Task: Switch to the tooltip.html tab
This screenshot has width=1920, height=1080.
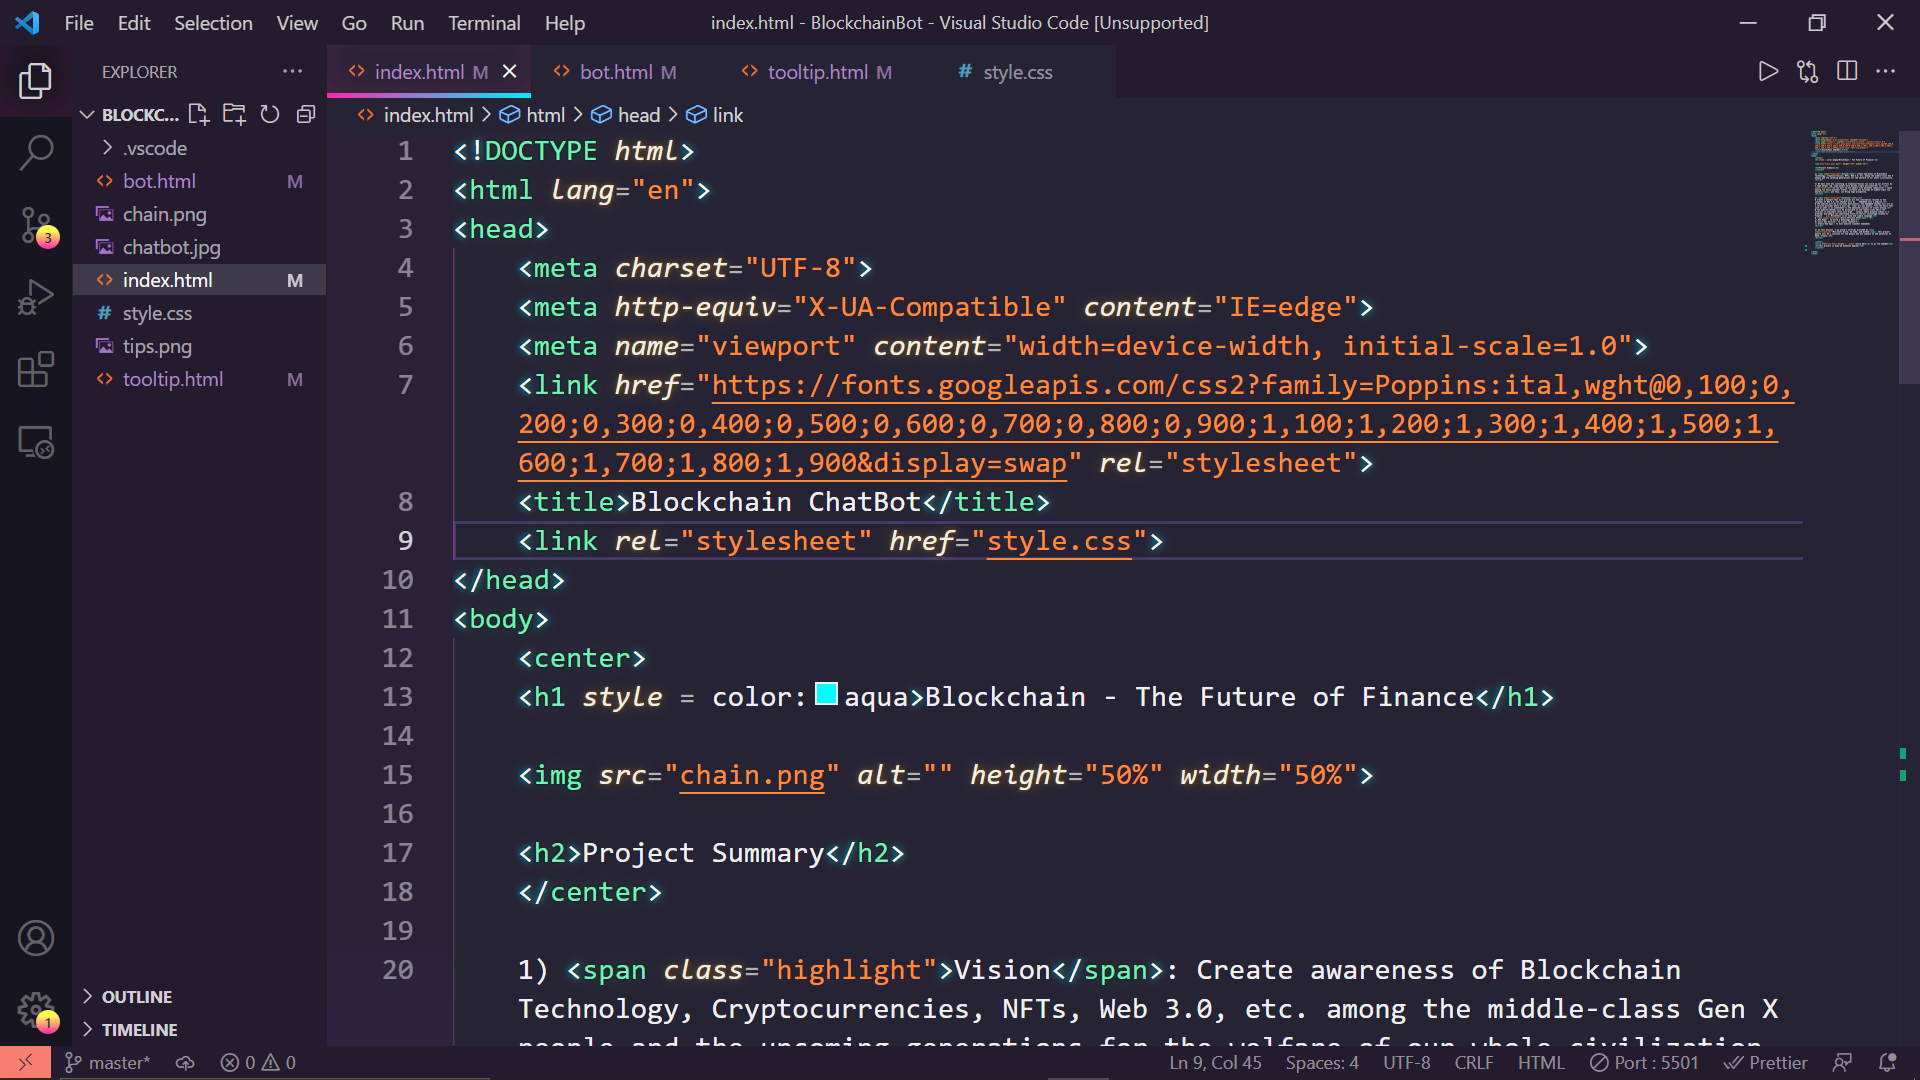Action: tap(817, 72)
